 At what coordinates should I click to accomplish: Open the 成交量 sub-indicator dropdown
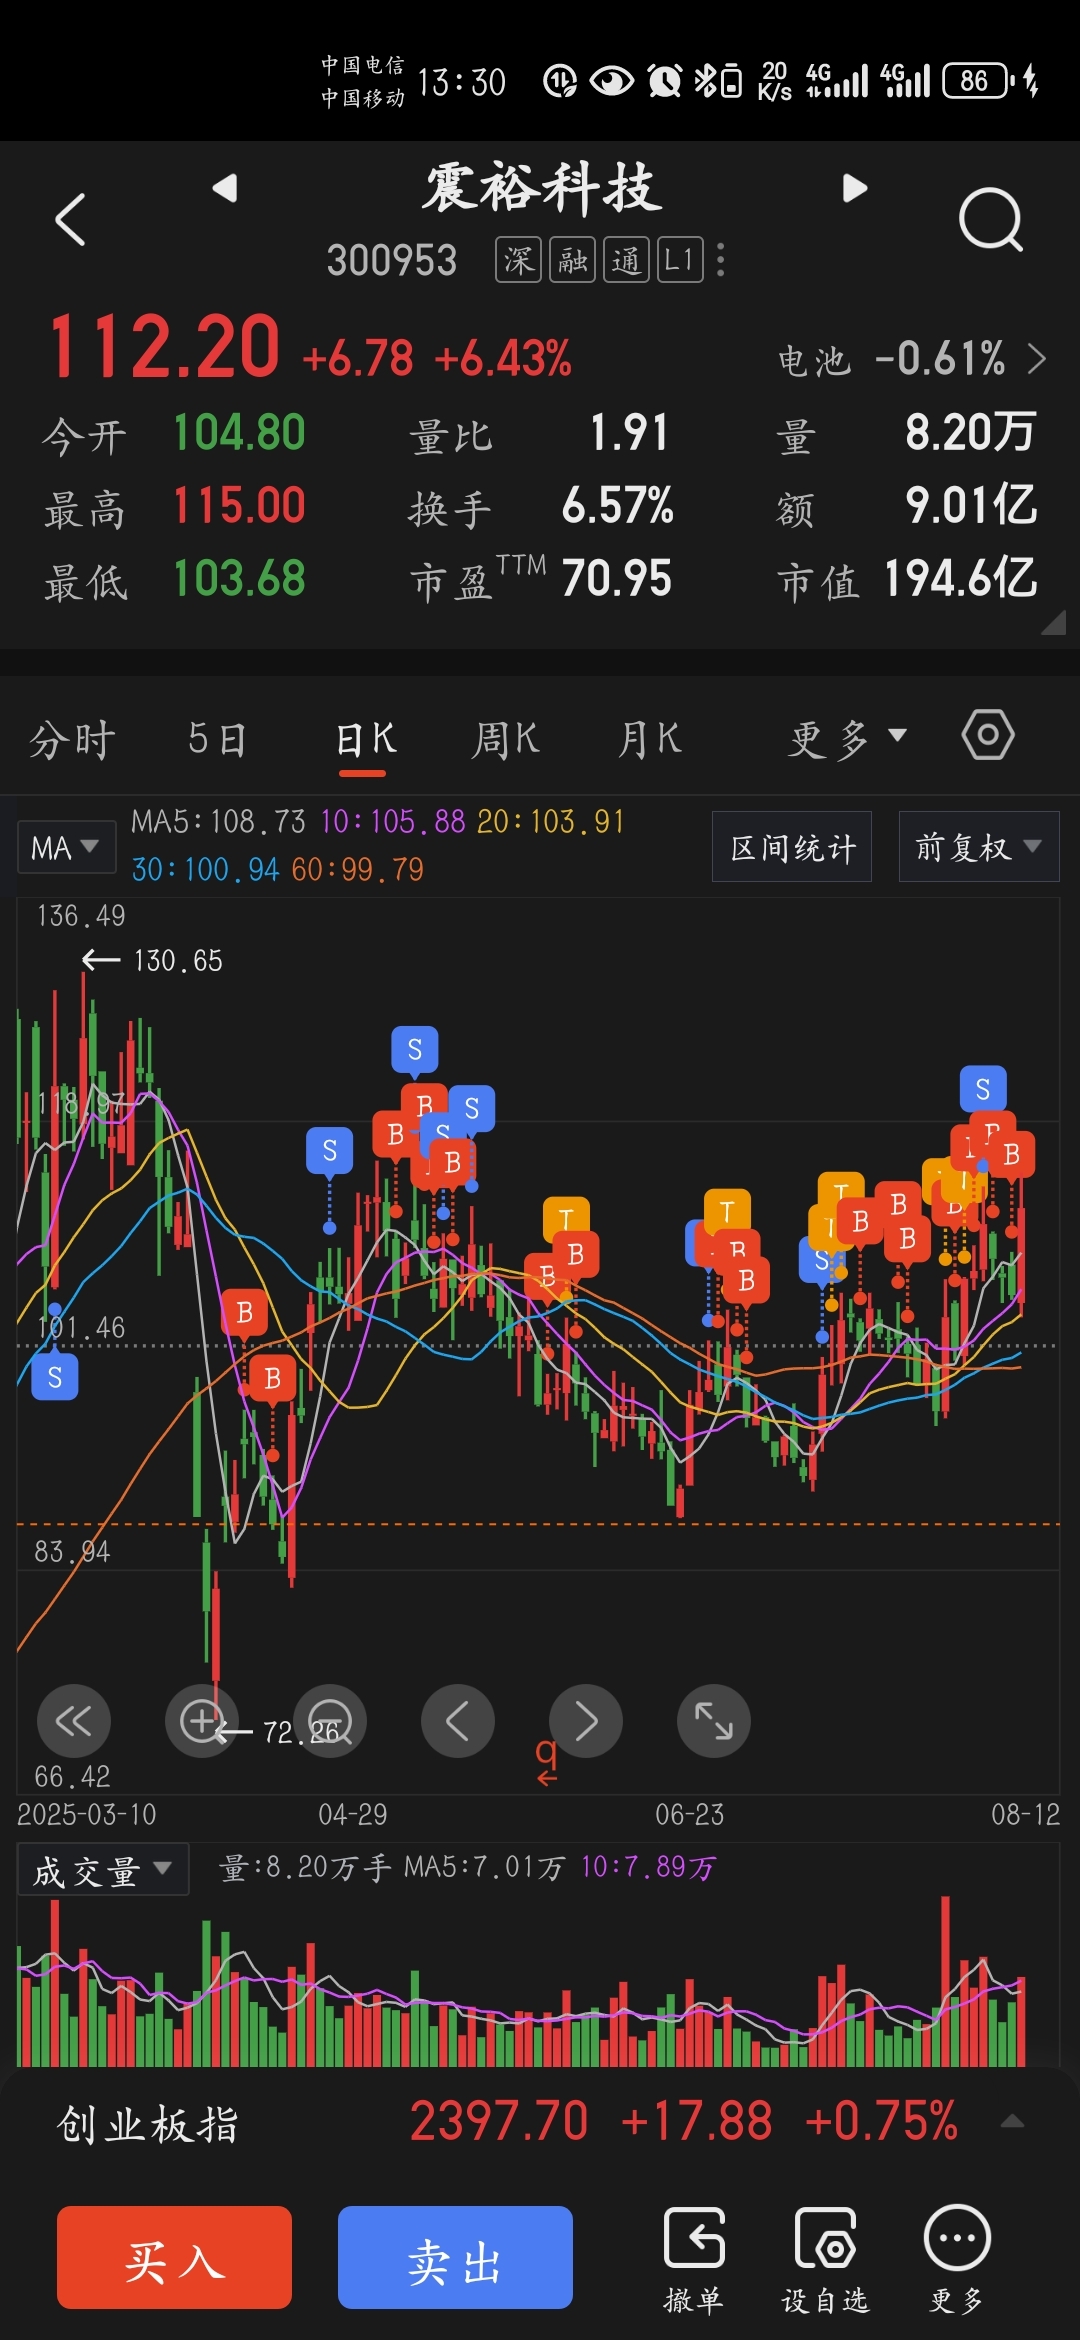[x=103, y=1871]
